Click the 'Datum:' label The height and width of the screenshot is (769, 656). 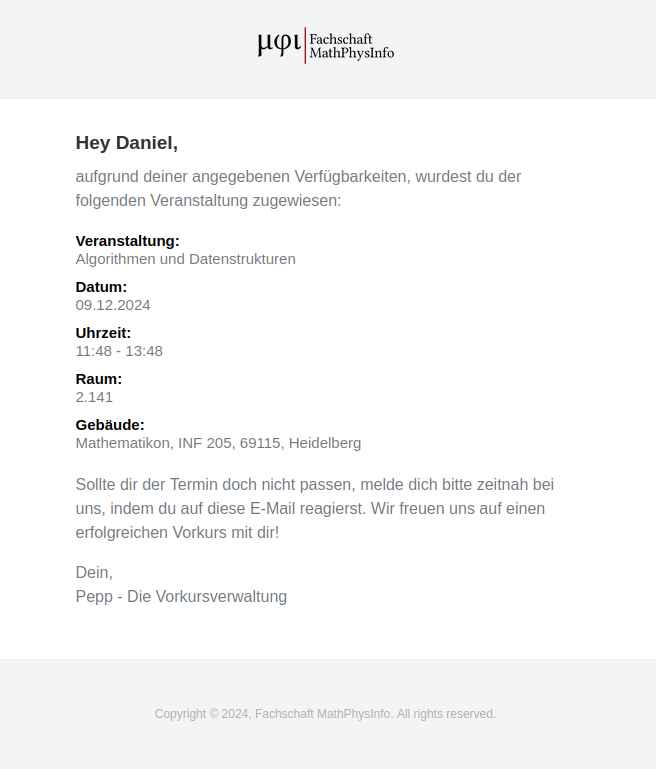point(101,287)
